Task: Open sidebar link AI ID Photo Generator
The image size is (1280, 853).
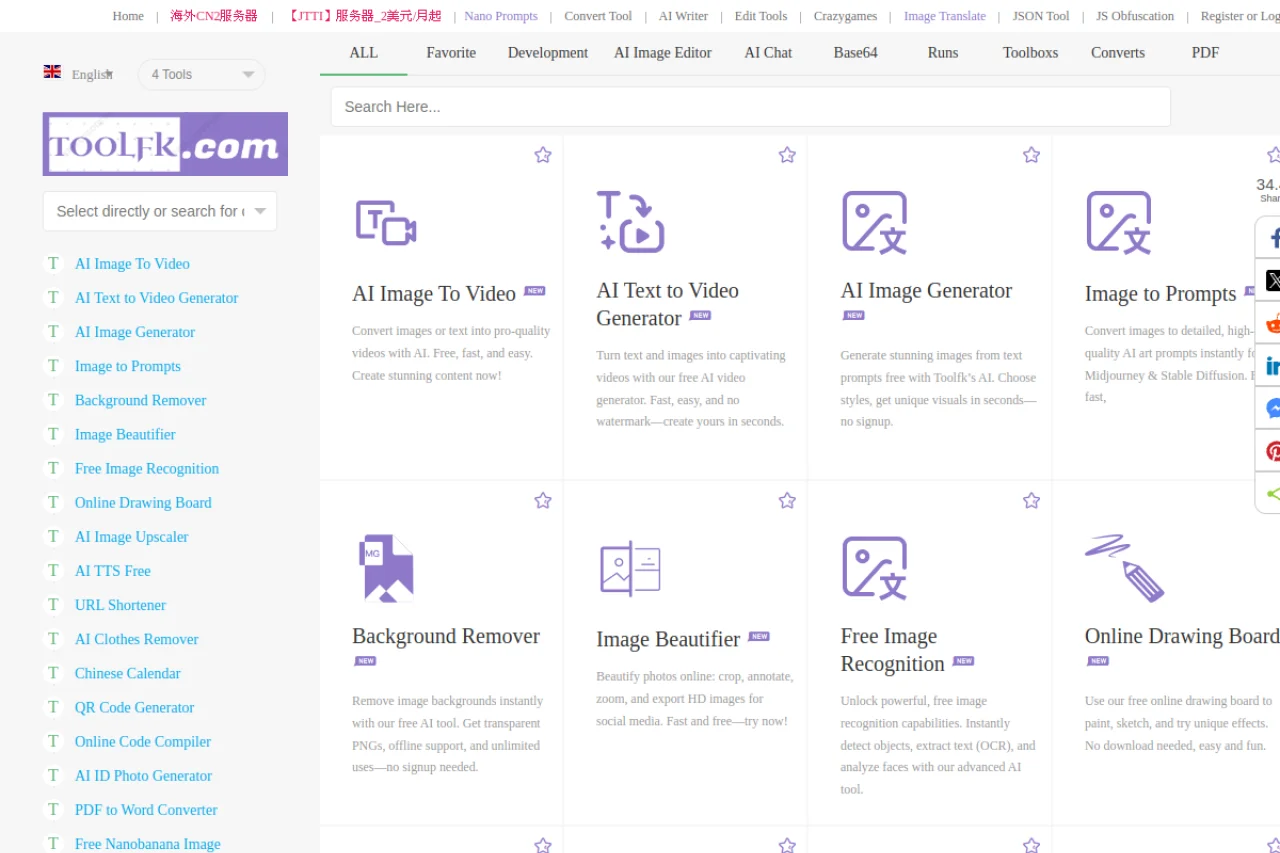Action: pos(144,776)
